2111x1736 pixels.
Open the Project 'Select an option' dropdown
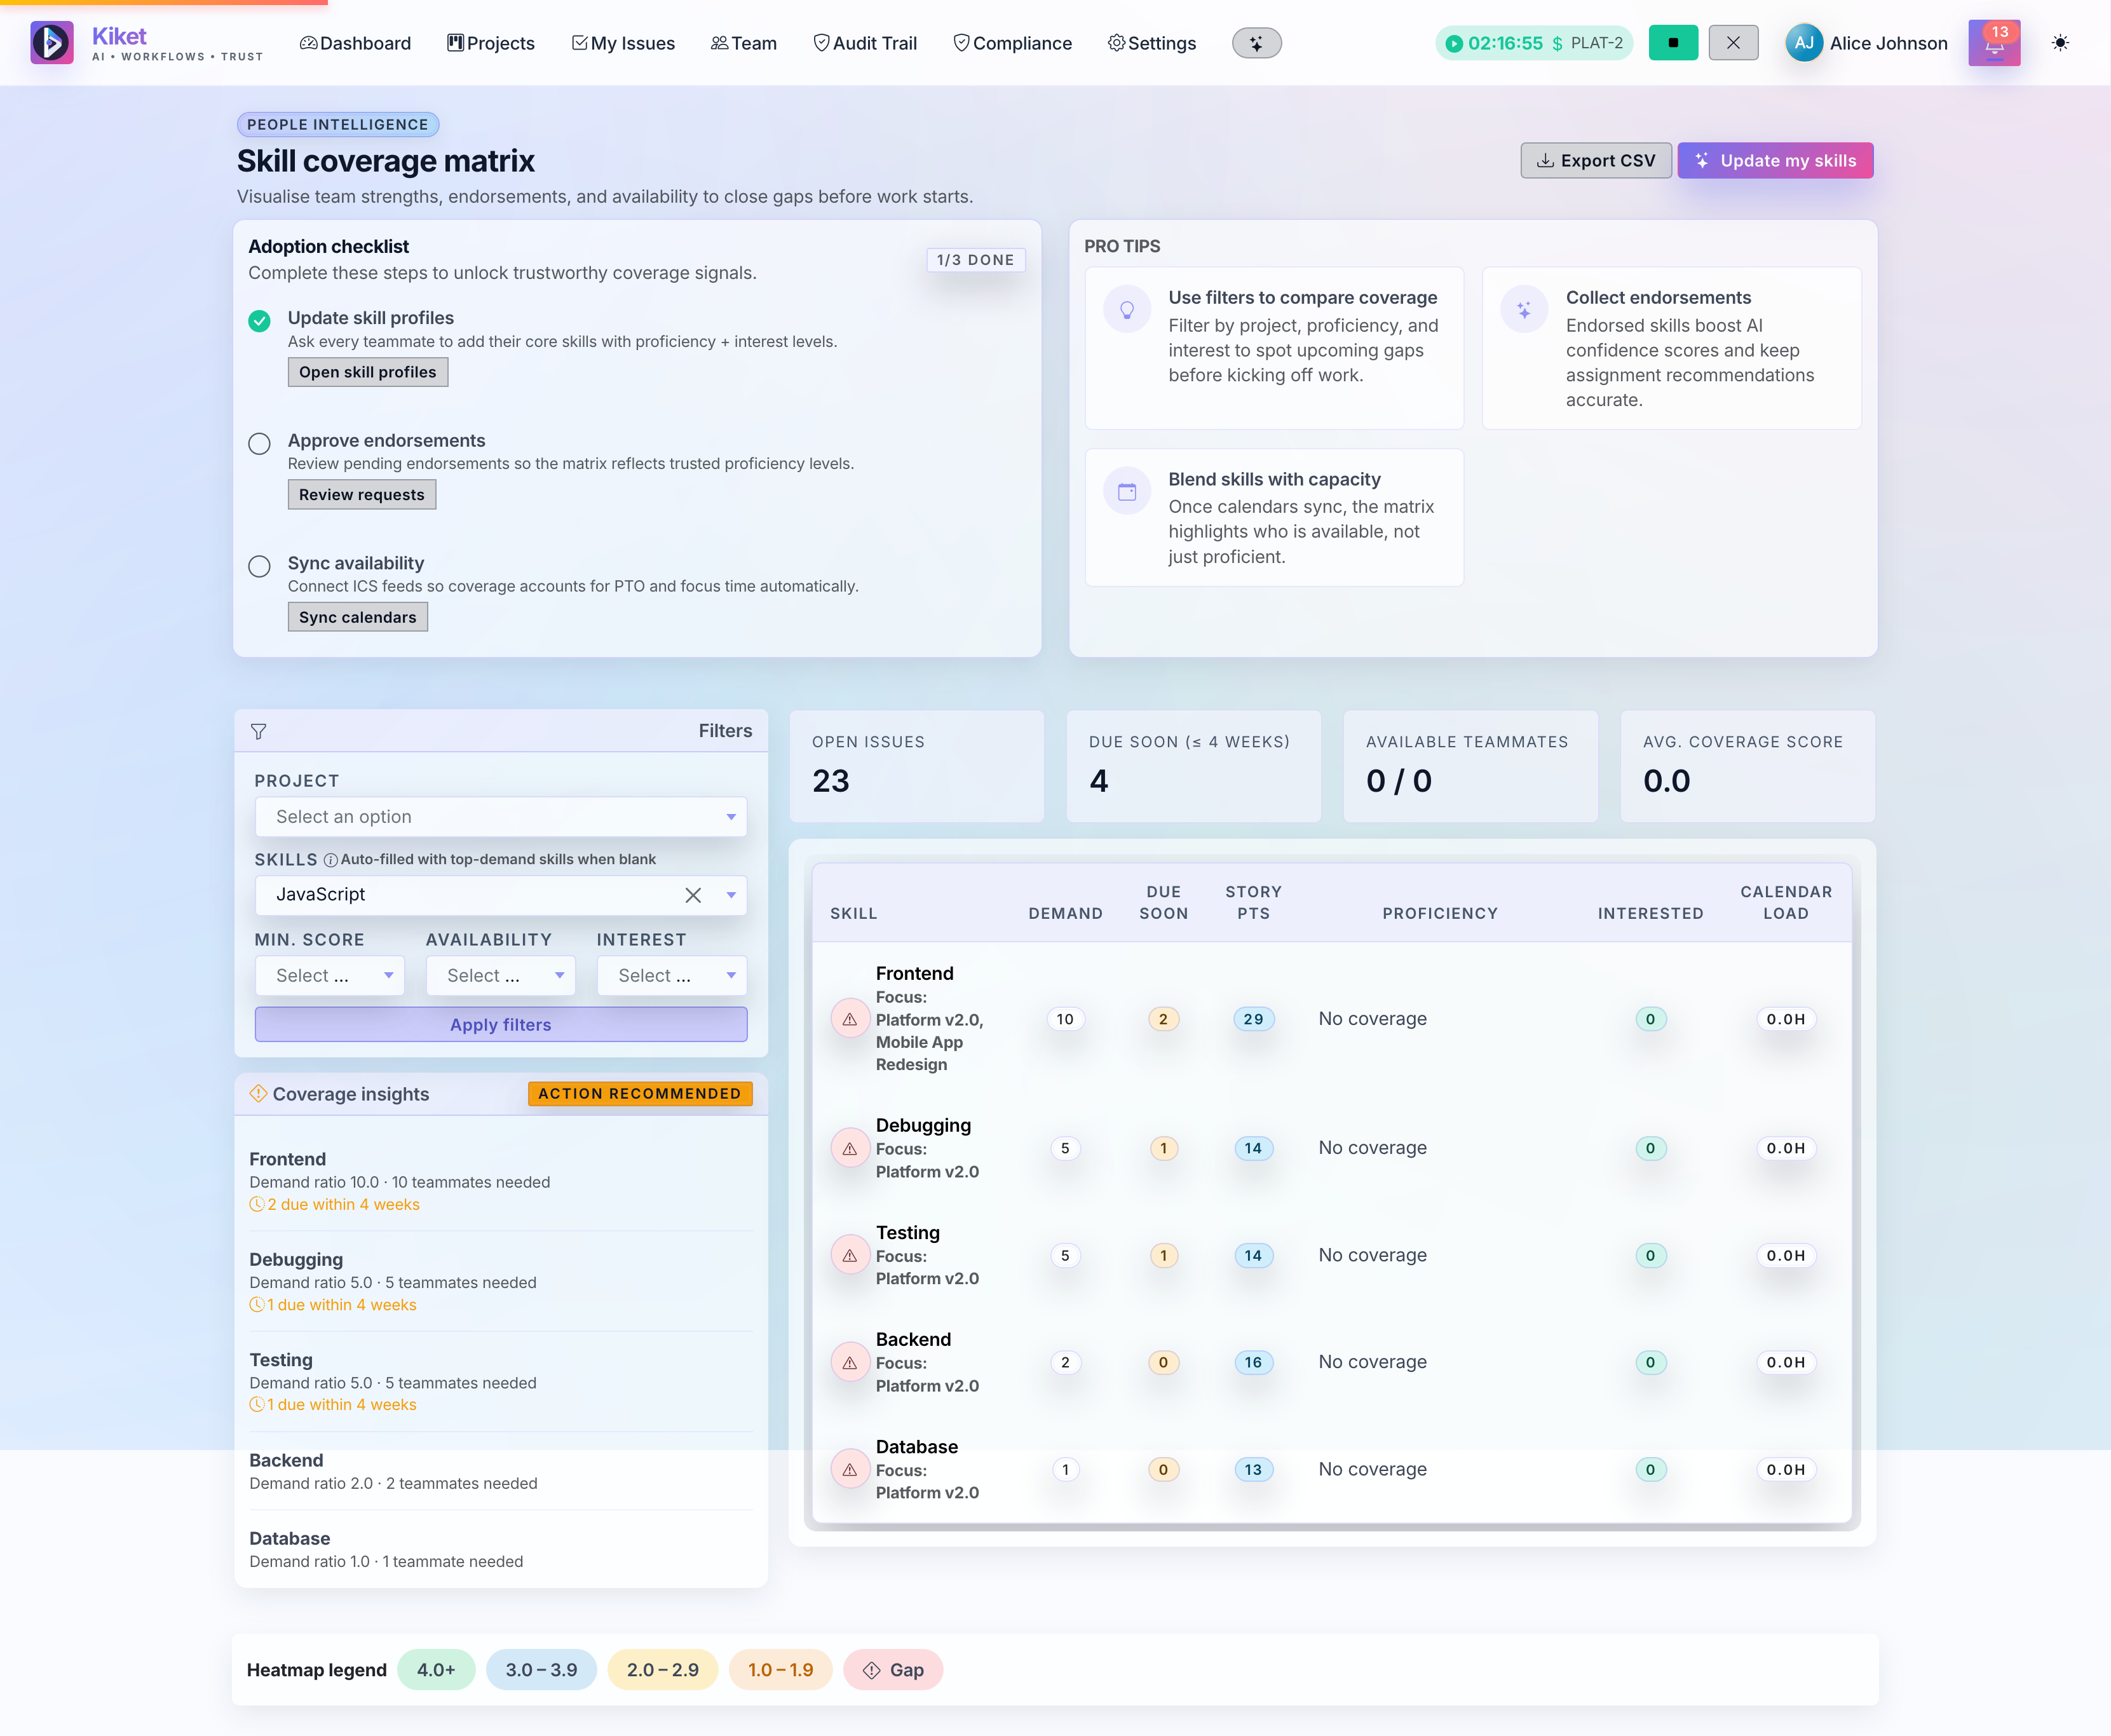[x=500, y=816]
